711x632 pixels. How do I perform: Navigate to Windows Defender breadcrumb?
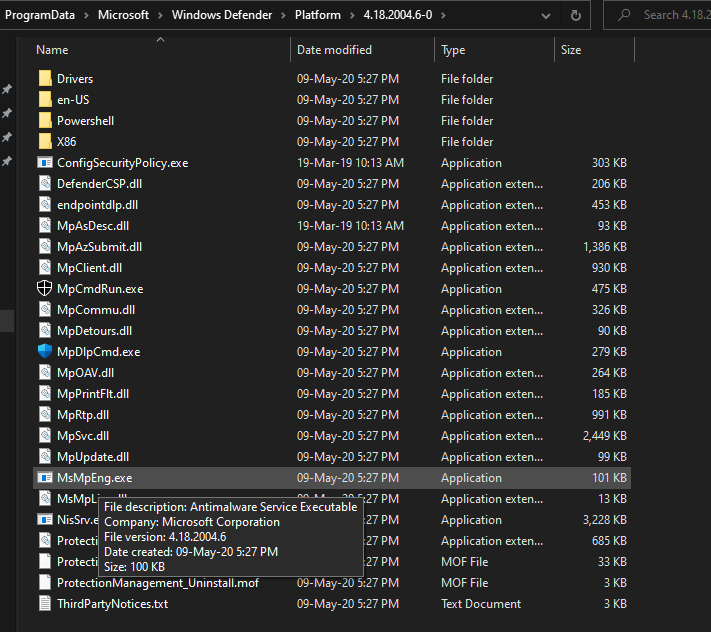click(x=222, y=15)
